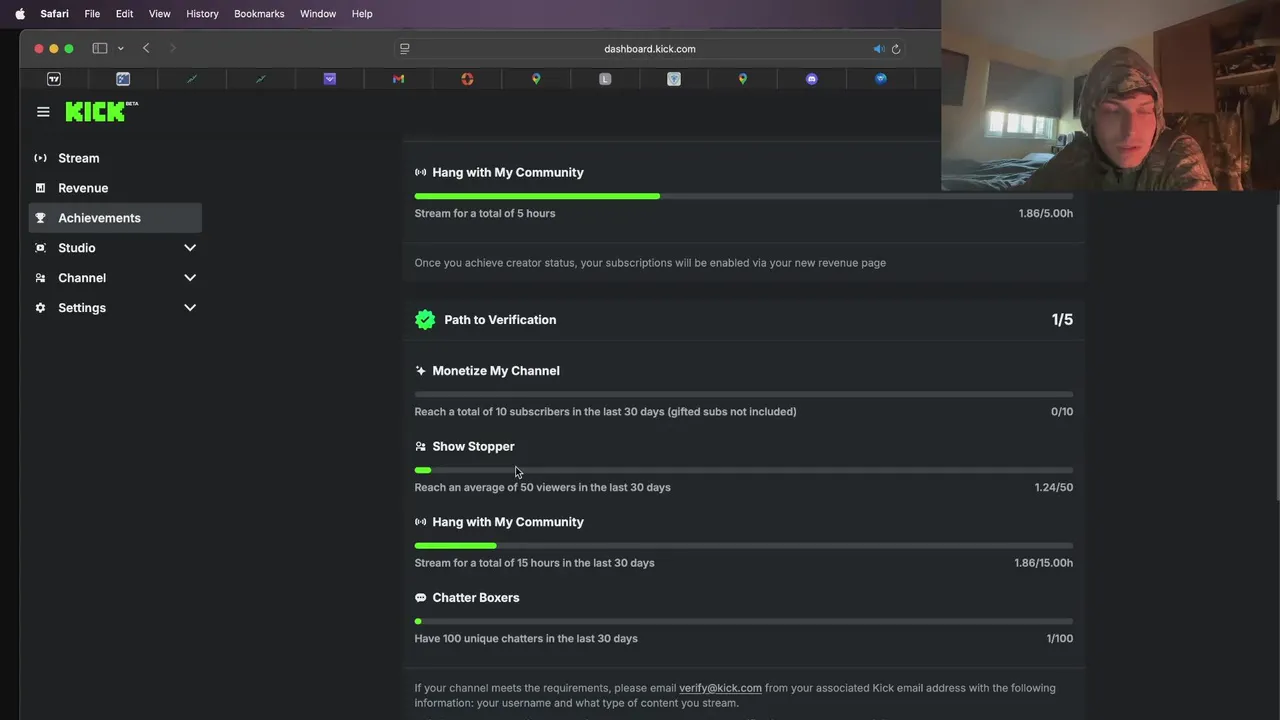This screenshot has width=1280, height=720.
Task: Click the reader icon in the address bar
Action: click(405, 49)
